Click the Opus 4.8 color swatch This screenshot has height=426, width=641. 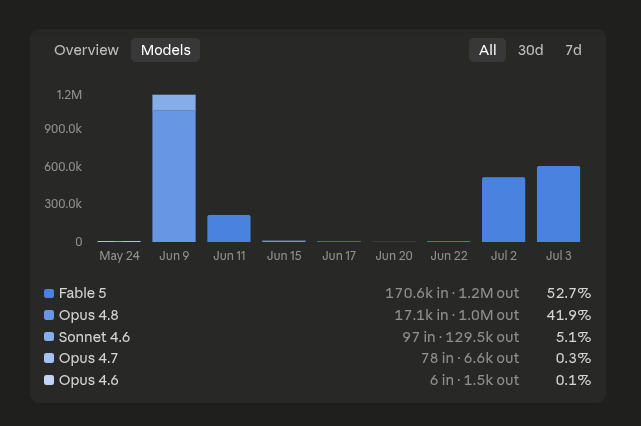coord(49,315)
